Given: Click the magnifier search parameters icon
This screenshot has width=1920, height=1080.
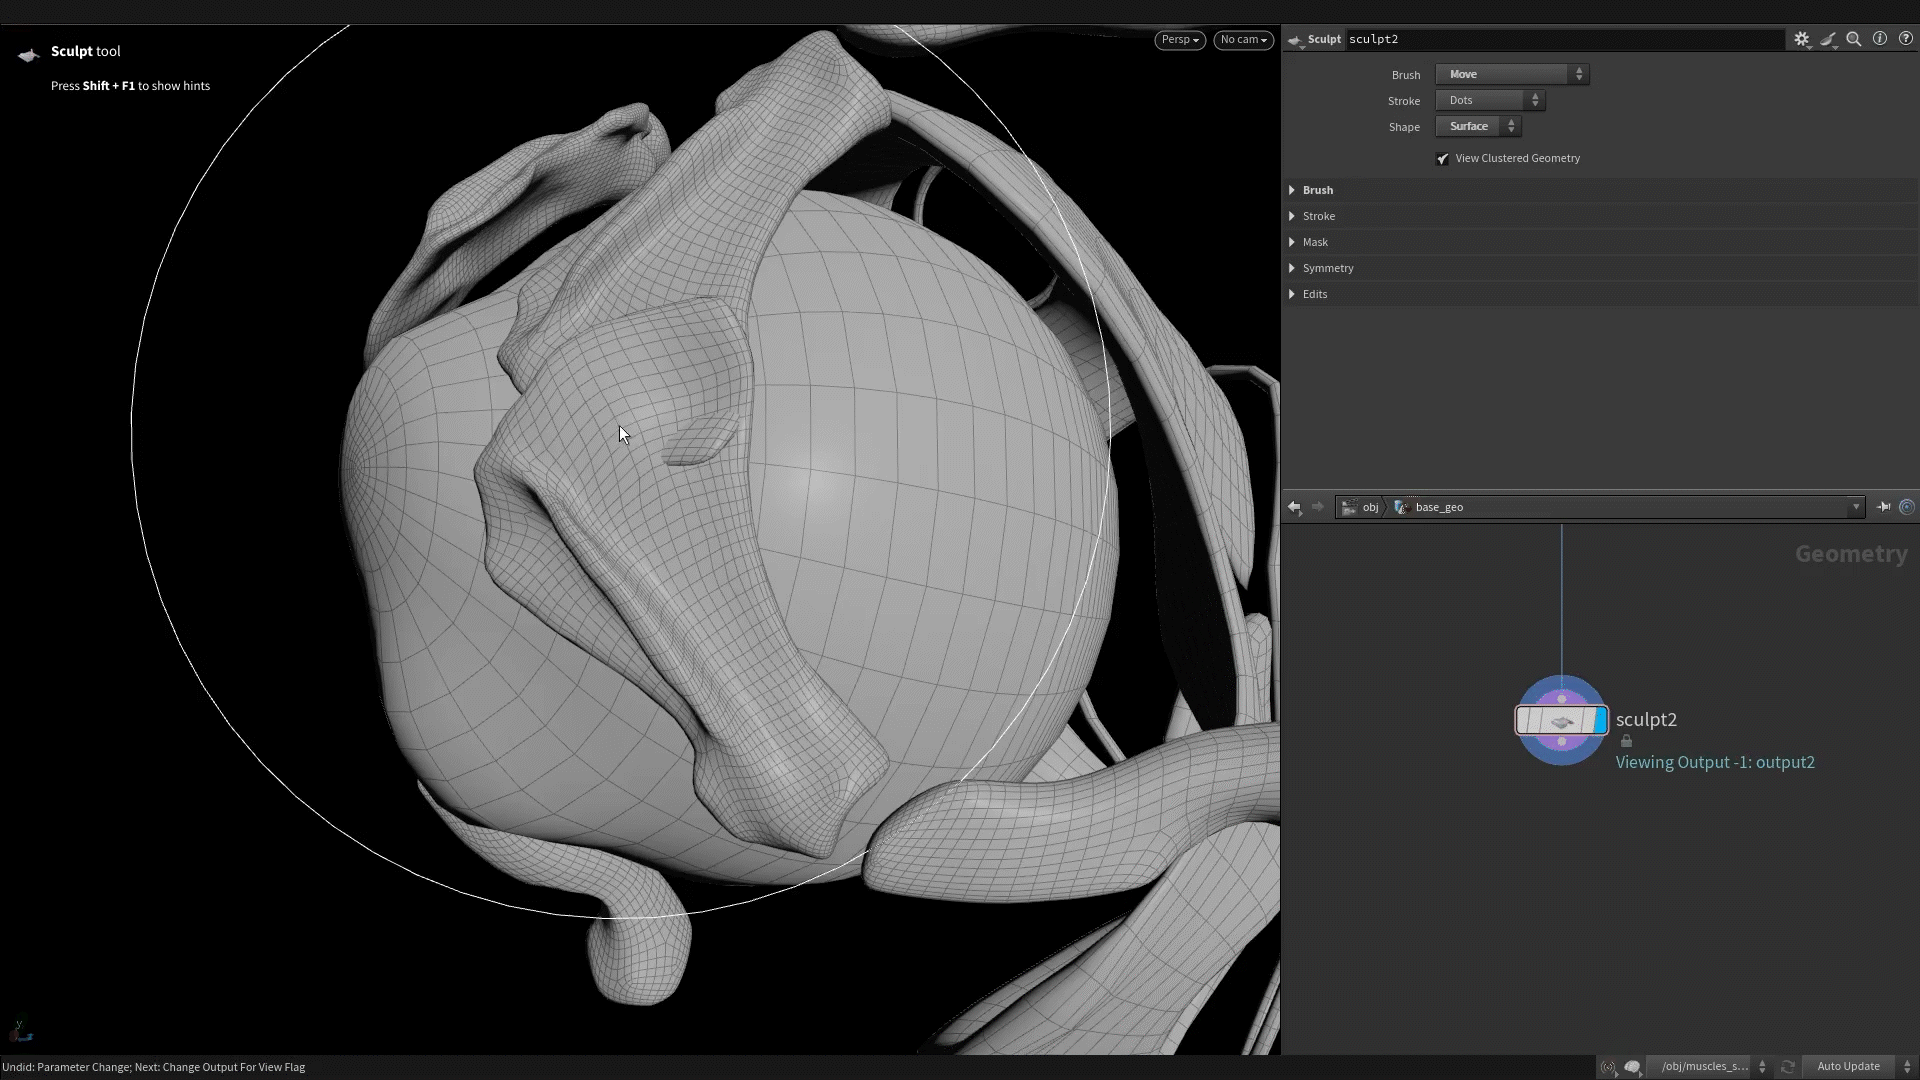Looking at the screenshot, I should (x=1853, y=39).
